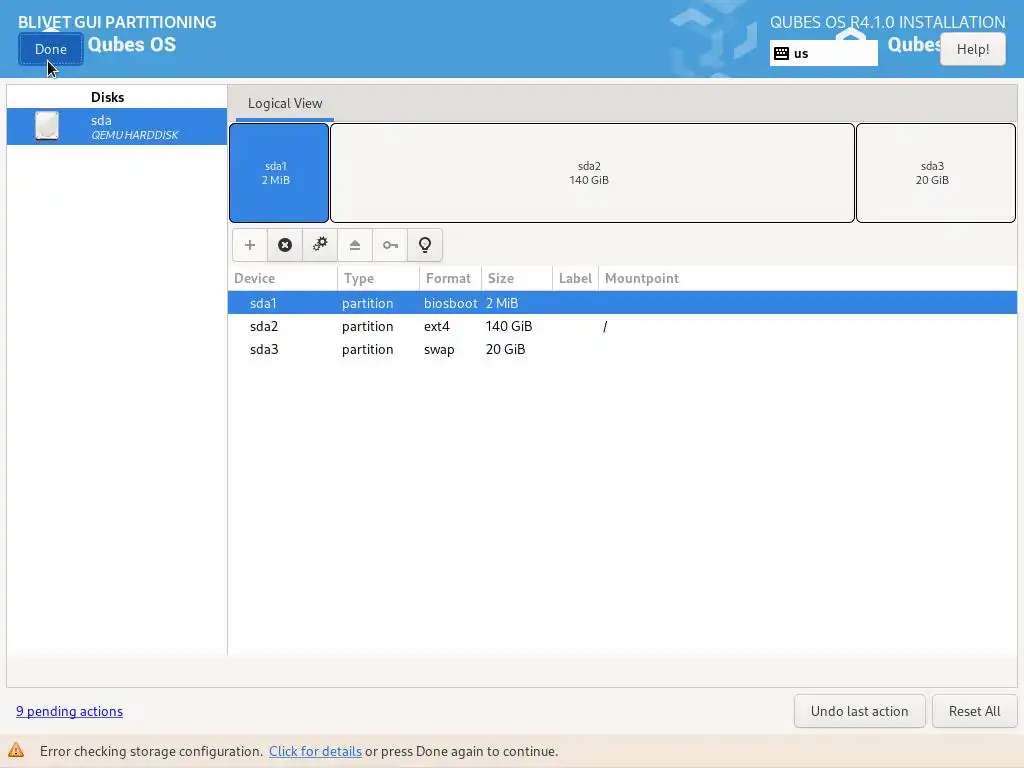
Task: Click the delete selected device icon
Action: pyautogui.click(x=285, y=245)
